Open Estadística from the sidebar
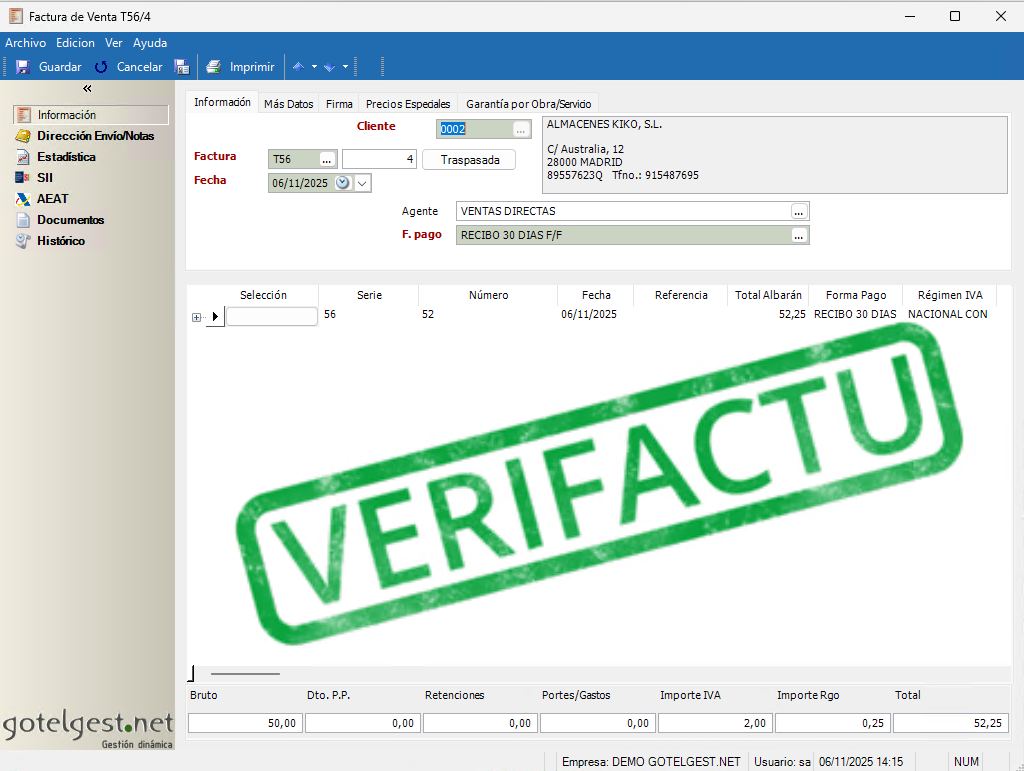 66,157
